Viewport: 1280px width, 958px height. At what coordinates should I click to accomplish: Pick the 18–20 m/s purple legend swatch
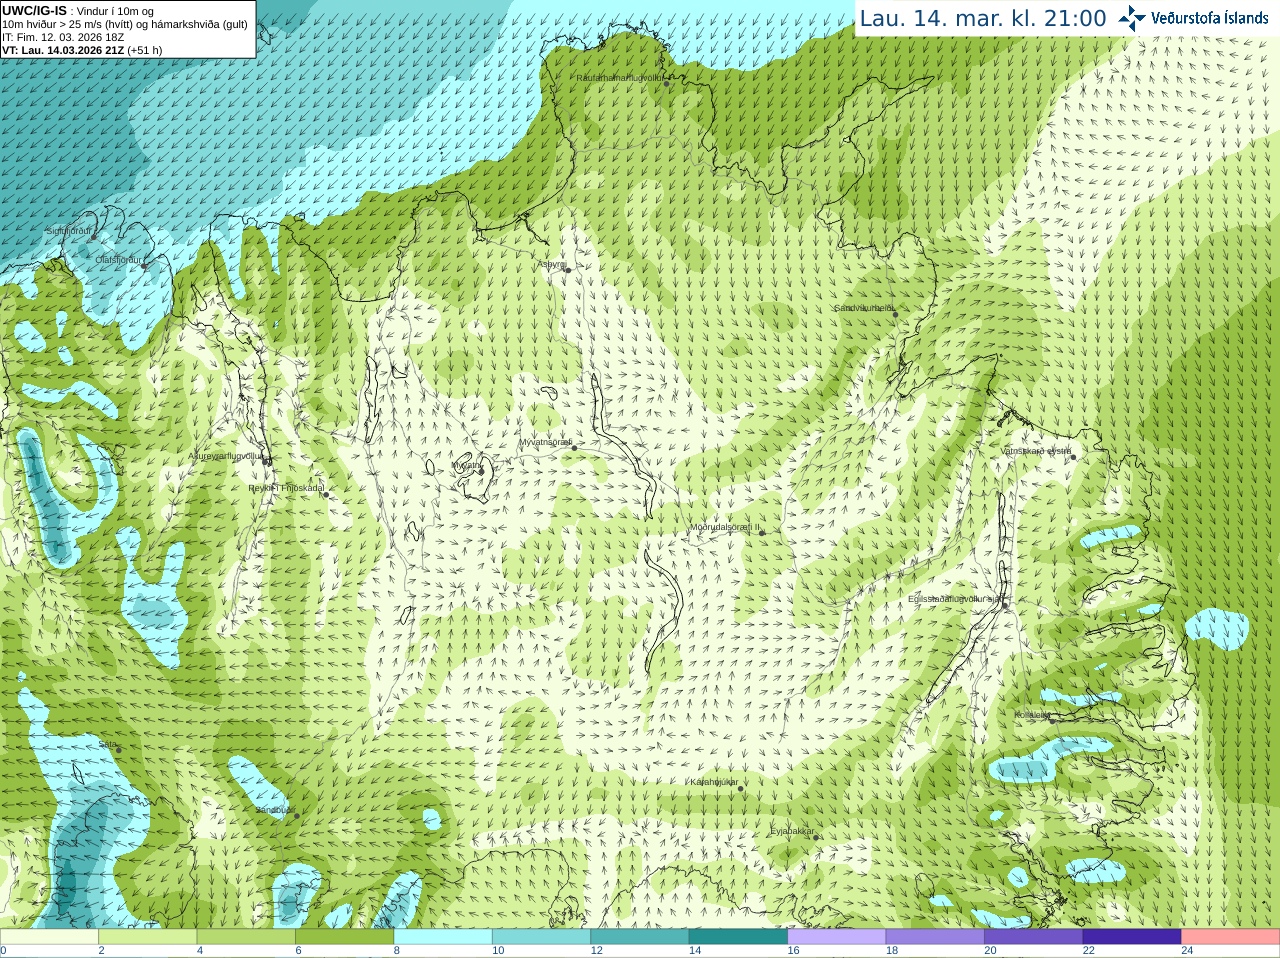click(935, 937)
